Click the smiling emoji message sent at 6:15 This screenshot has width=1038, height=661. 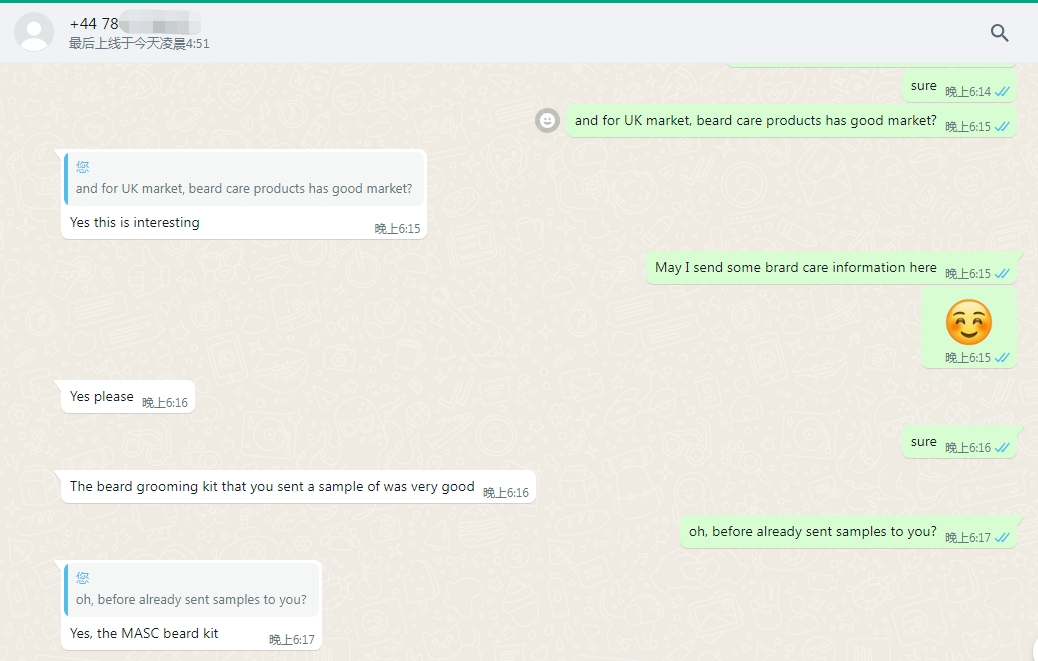tap(968, 323)
